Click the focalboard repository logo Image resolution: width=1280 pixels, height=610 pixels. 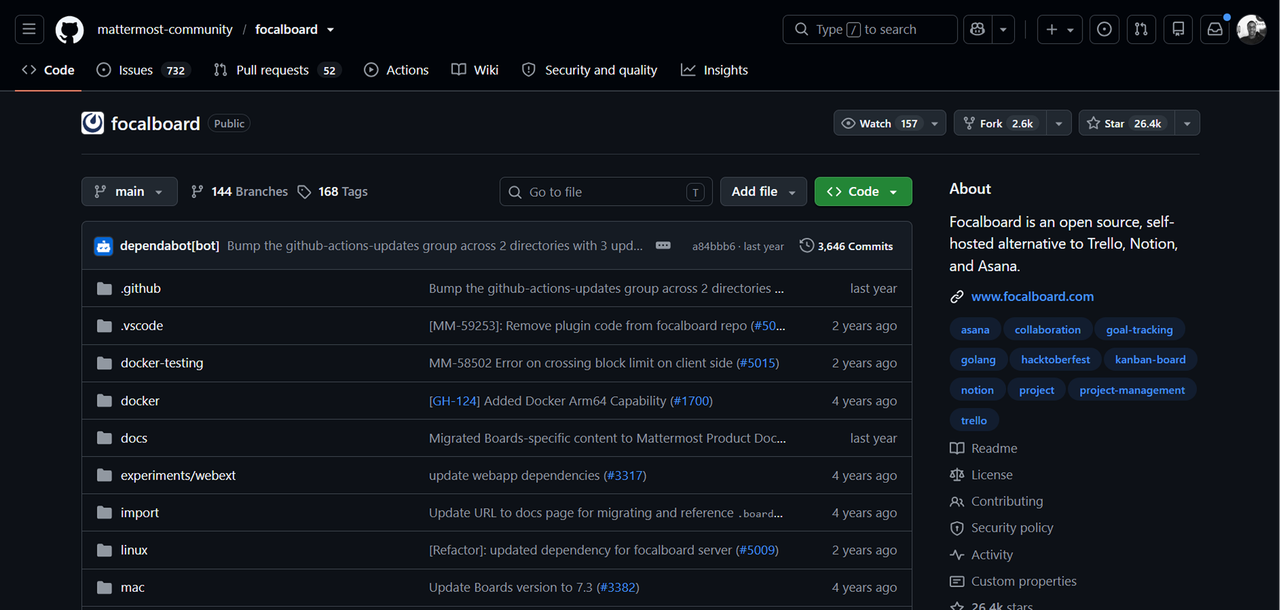coord(93,123)
